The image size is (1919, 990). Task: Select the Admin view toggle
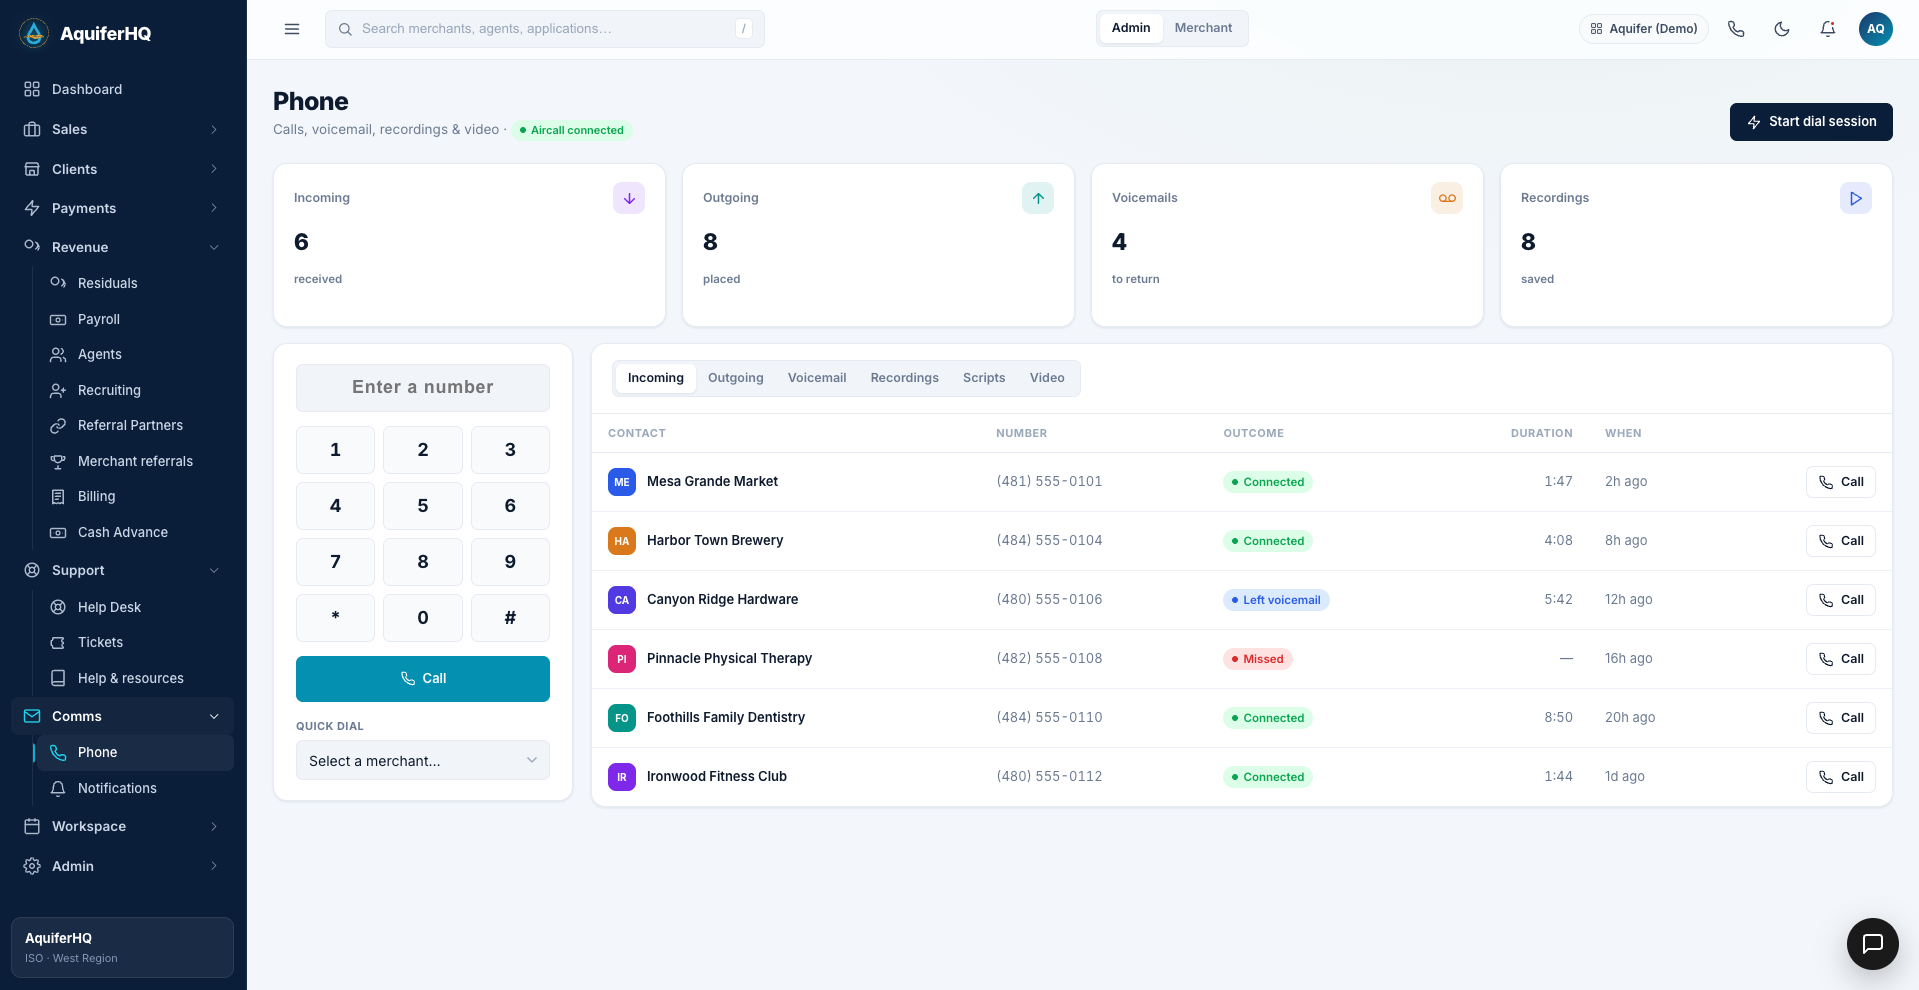[1131, 28]
